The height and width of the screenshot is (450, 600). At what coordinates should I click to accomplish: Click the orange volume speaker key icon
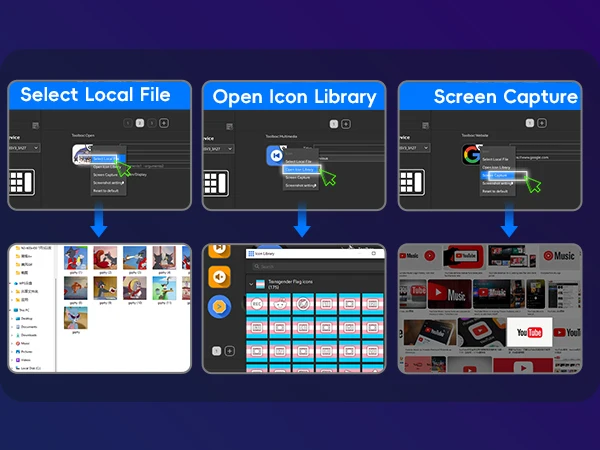(x=219, y=277)
